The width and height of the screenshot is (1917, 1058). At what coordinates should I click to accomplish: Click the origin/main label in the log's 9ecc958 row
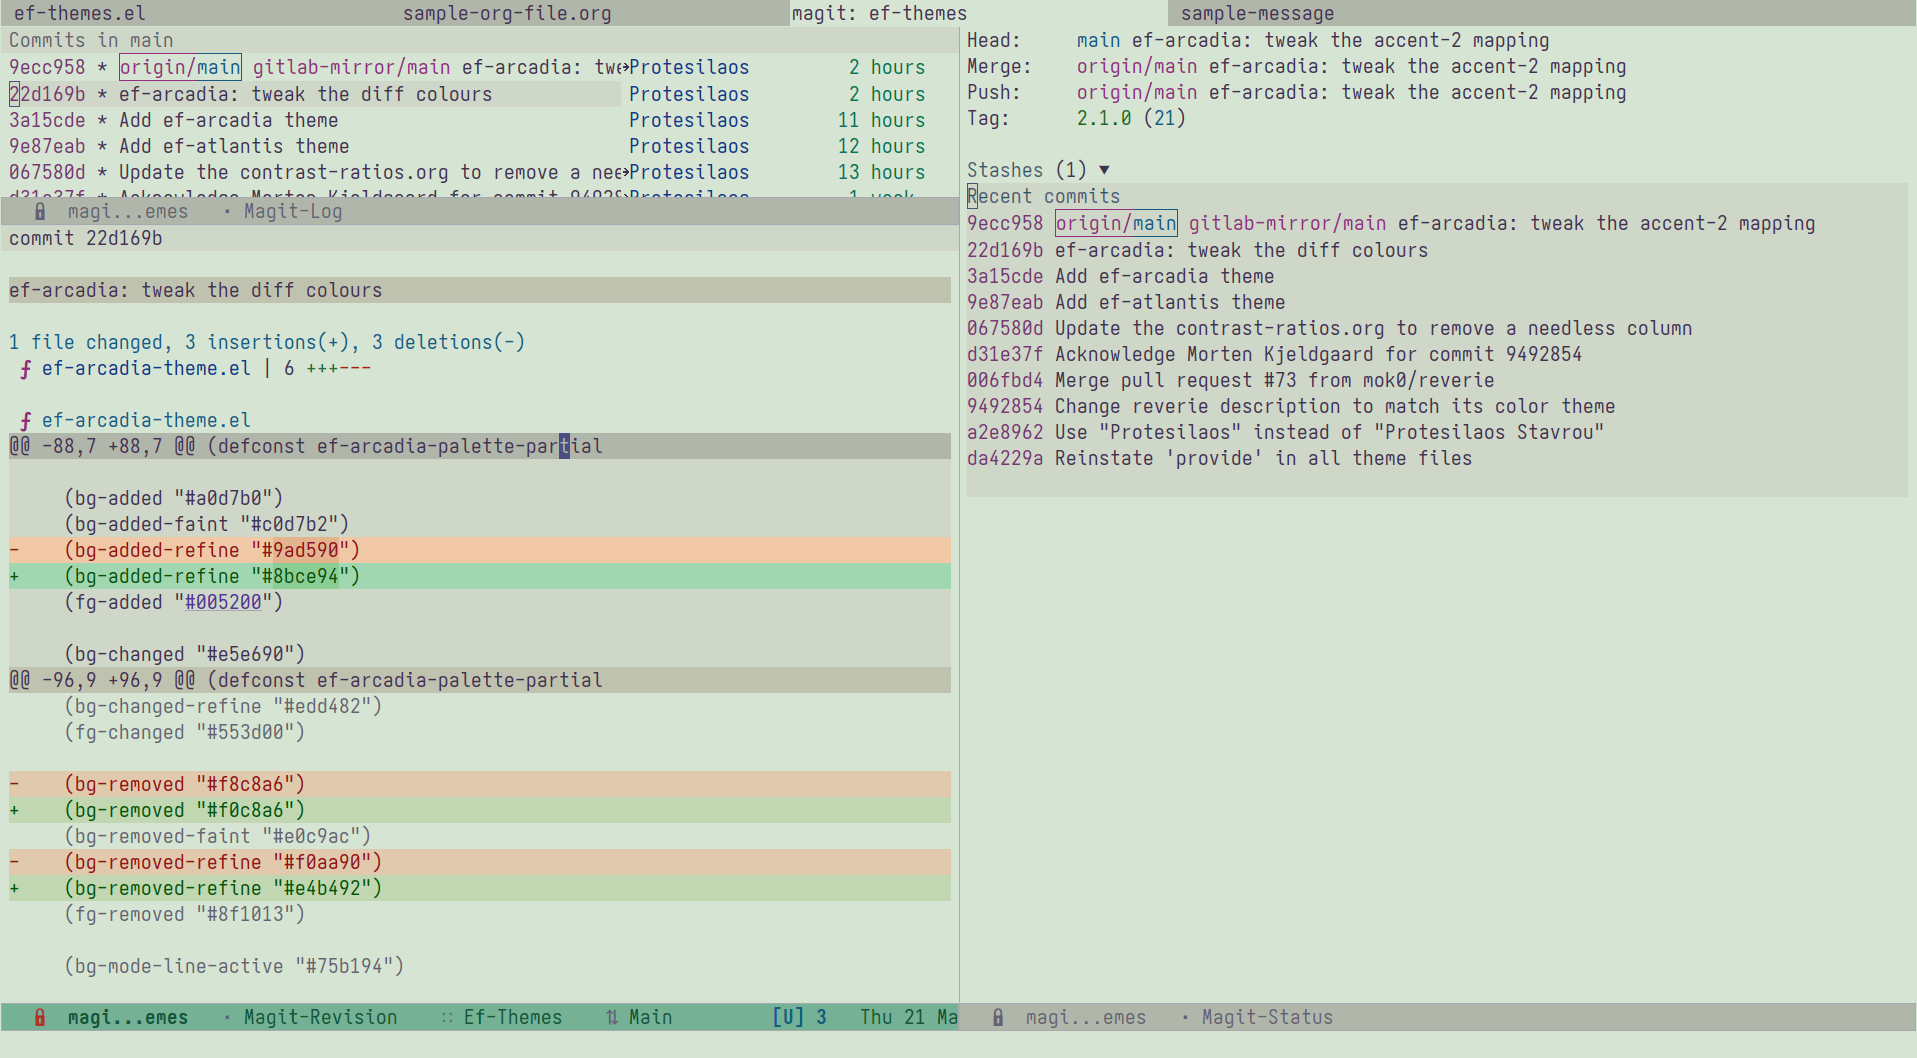pos(180,67)
